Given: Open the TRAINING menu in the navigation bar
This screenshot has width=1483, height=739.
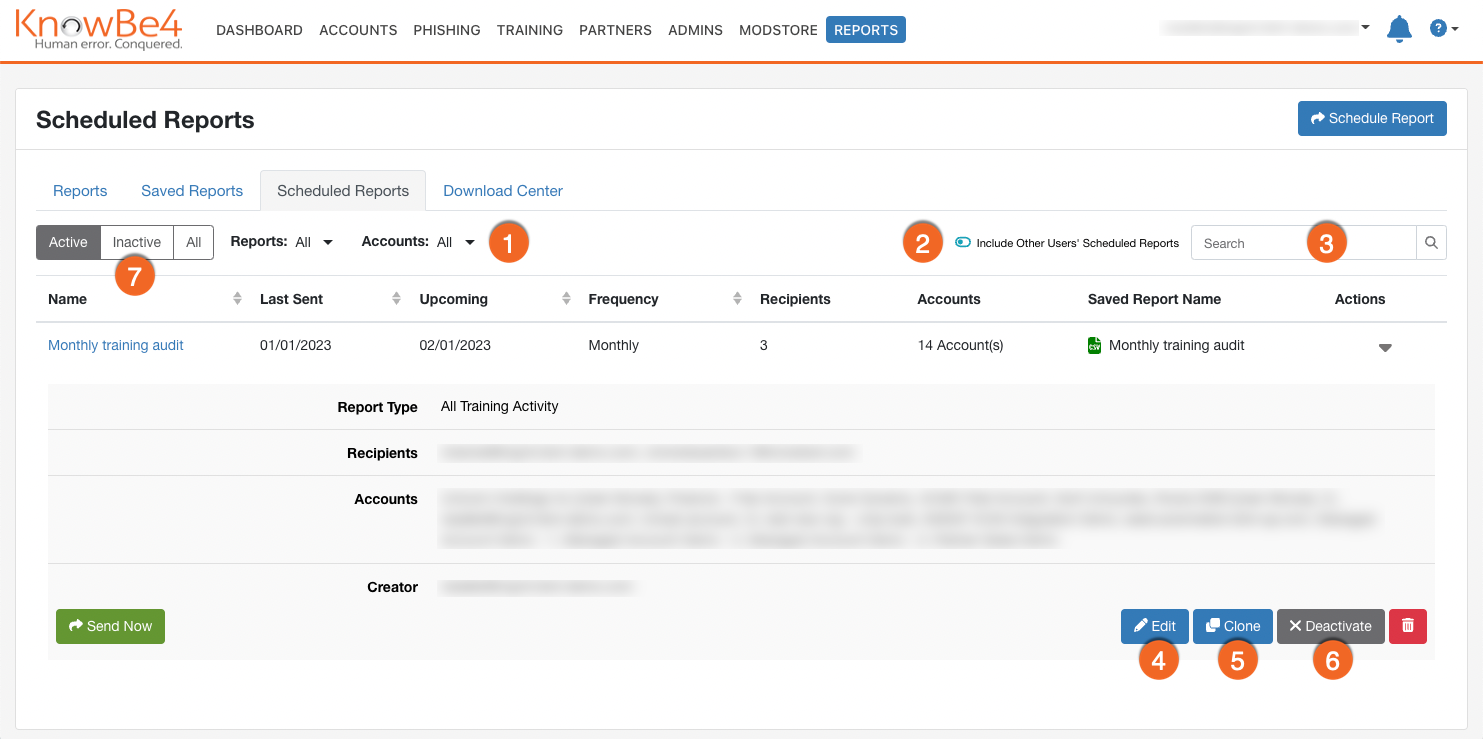Looking at the screenshot, I should click(x=529, y=30).
